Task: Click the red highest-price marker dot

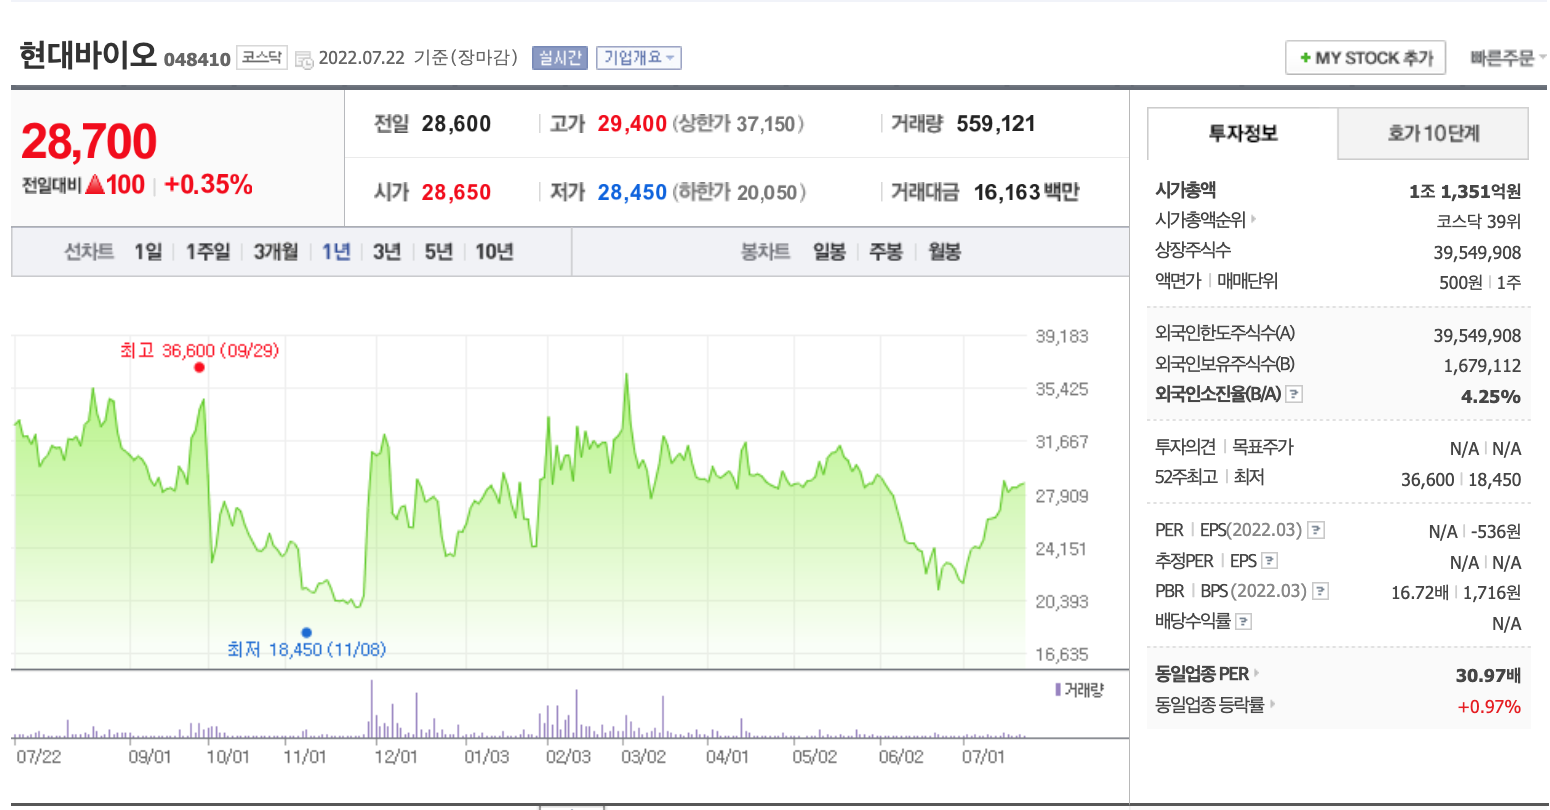Action: tap(200, 367)
